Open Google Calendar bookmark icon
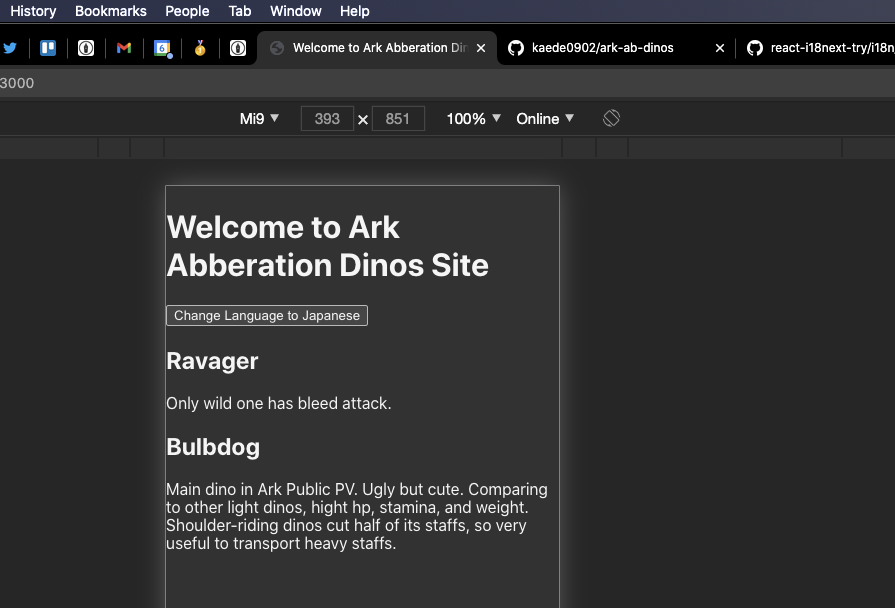895x608 pixels. [162, 47]
